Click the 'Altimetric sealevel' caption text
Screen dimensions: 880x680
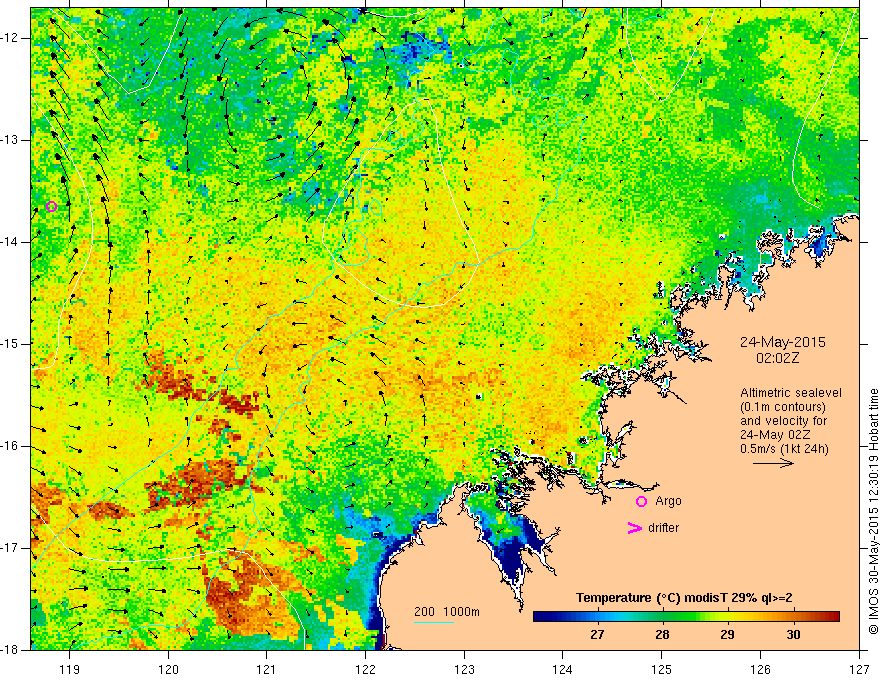791,393
